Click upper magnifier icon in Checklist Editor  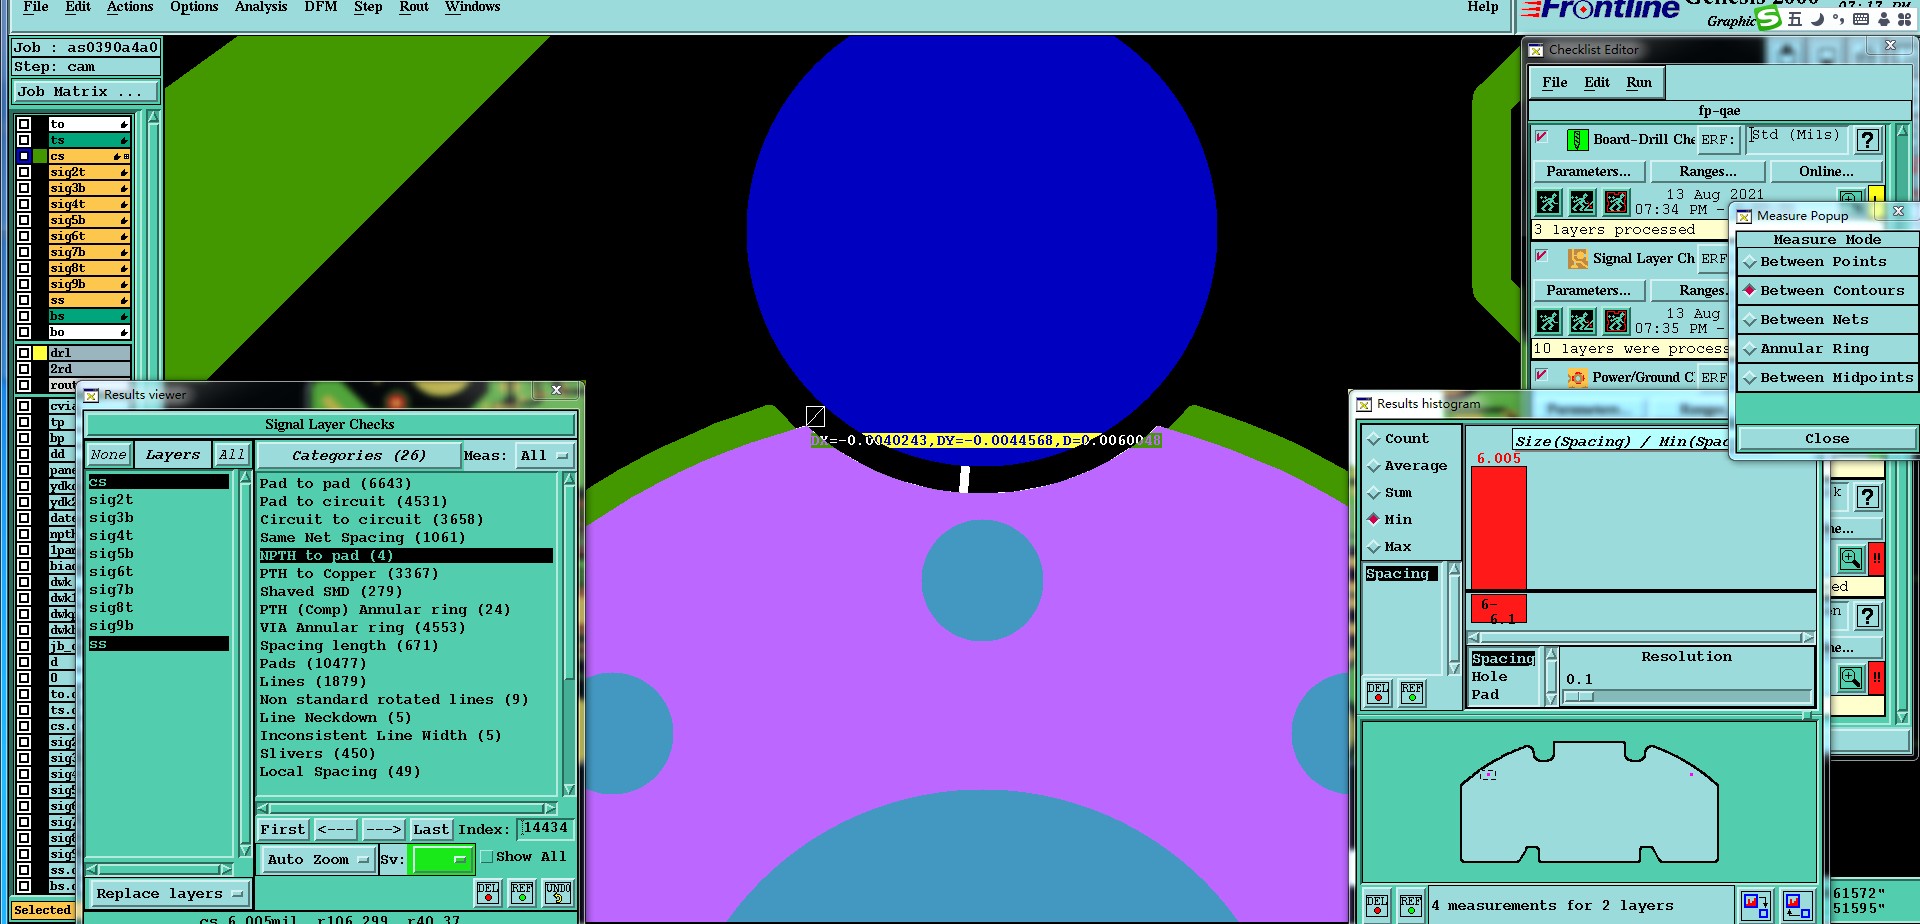pyautogui.click(x=1851, y=559)
